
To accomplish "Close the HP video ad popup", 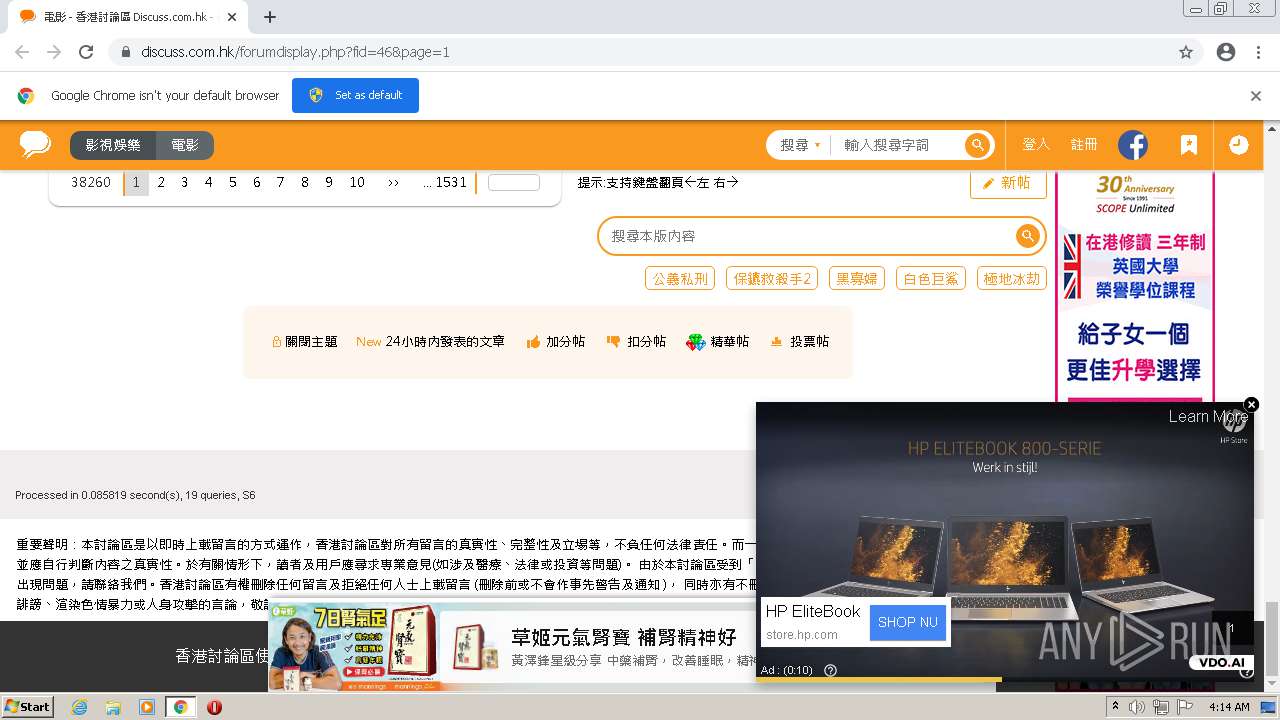I will pyautogui.click(x=1251, y=405).
